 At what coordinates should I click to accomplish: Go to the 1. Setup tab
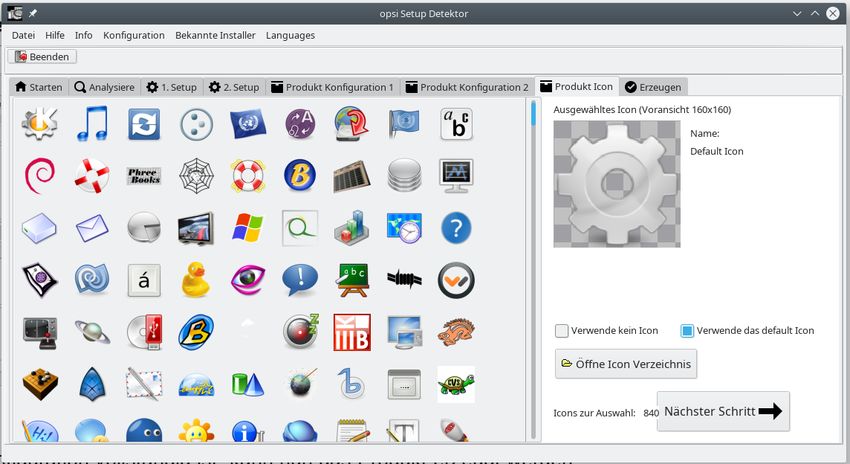click(x=172, y=87)
